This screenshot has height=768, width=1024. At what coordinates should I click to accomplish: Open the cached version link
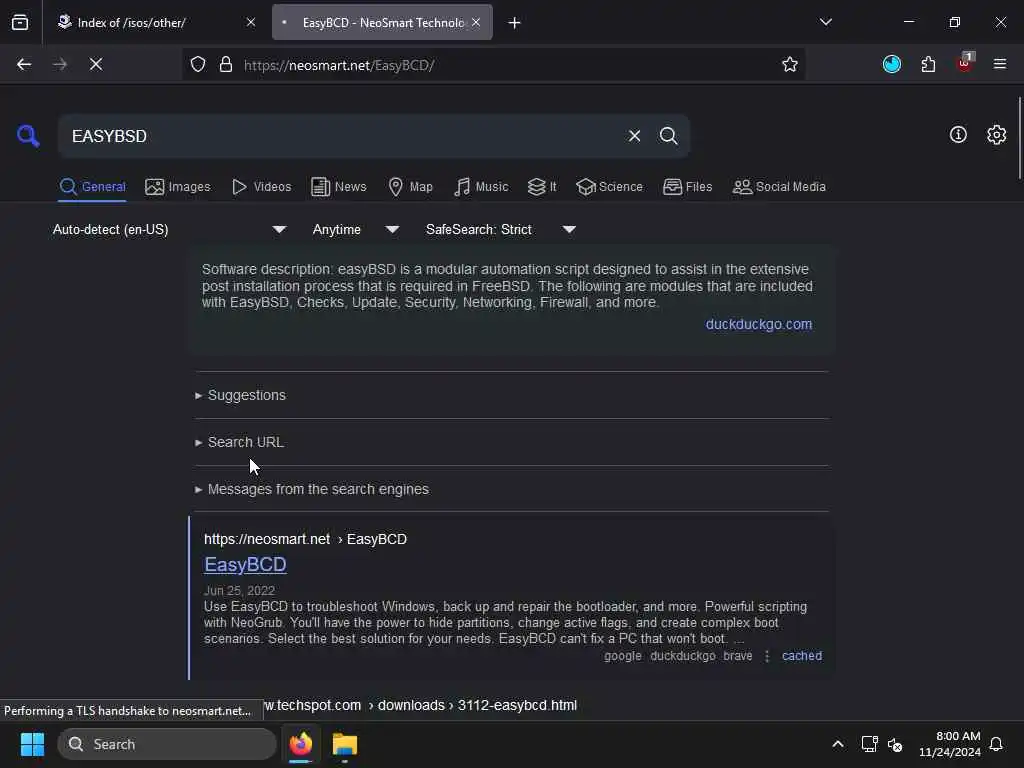801,656
